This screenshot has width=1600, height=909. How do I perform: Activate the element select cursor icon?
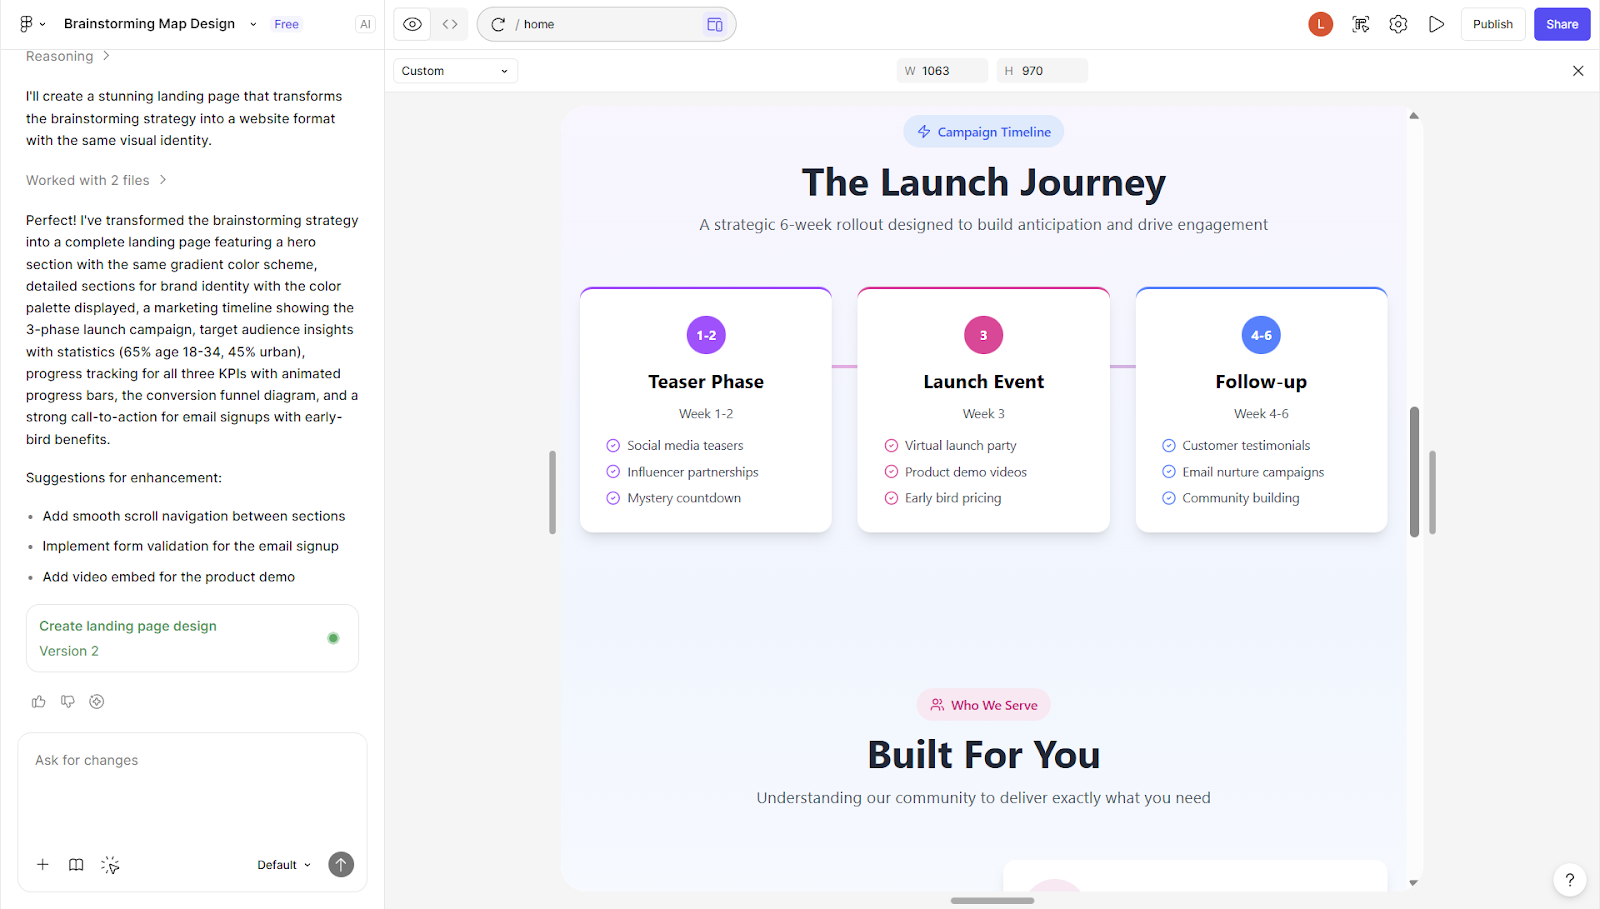point(110,865)
